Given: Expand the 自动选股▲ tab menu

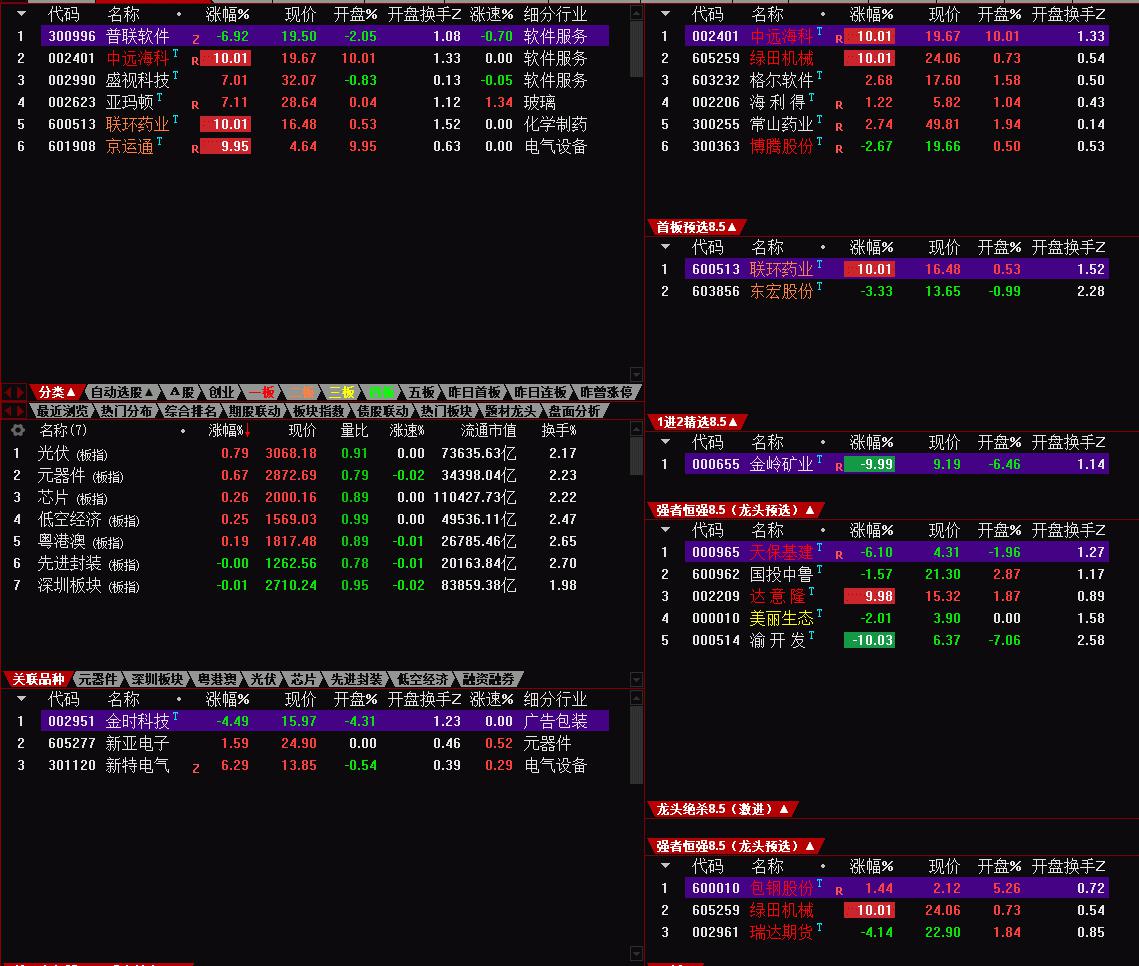Looking at the screenshot, I should tap(122, 392).
